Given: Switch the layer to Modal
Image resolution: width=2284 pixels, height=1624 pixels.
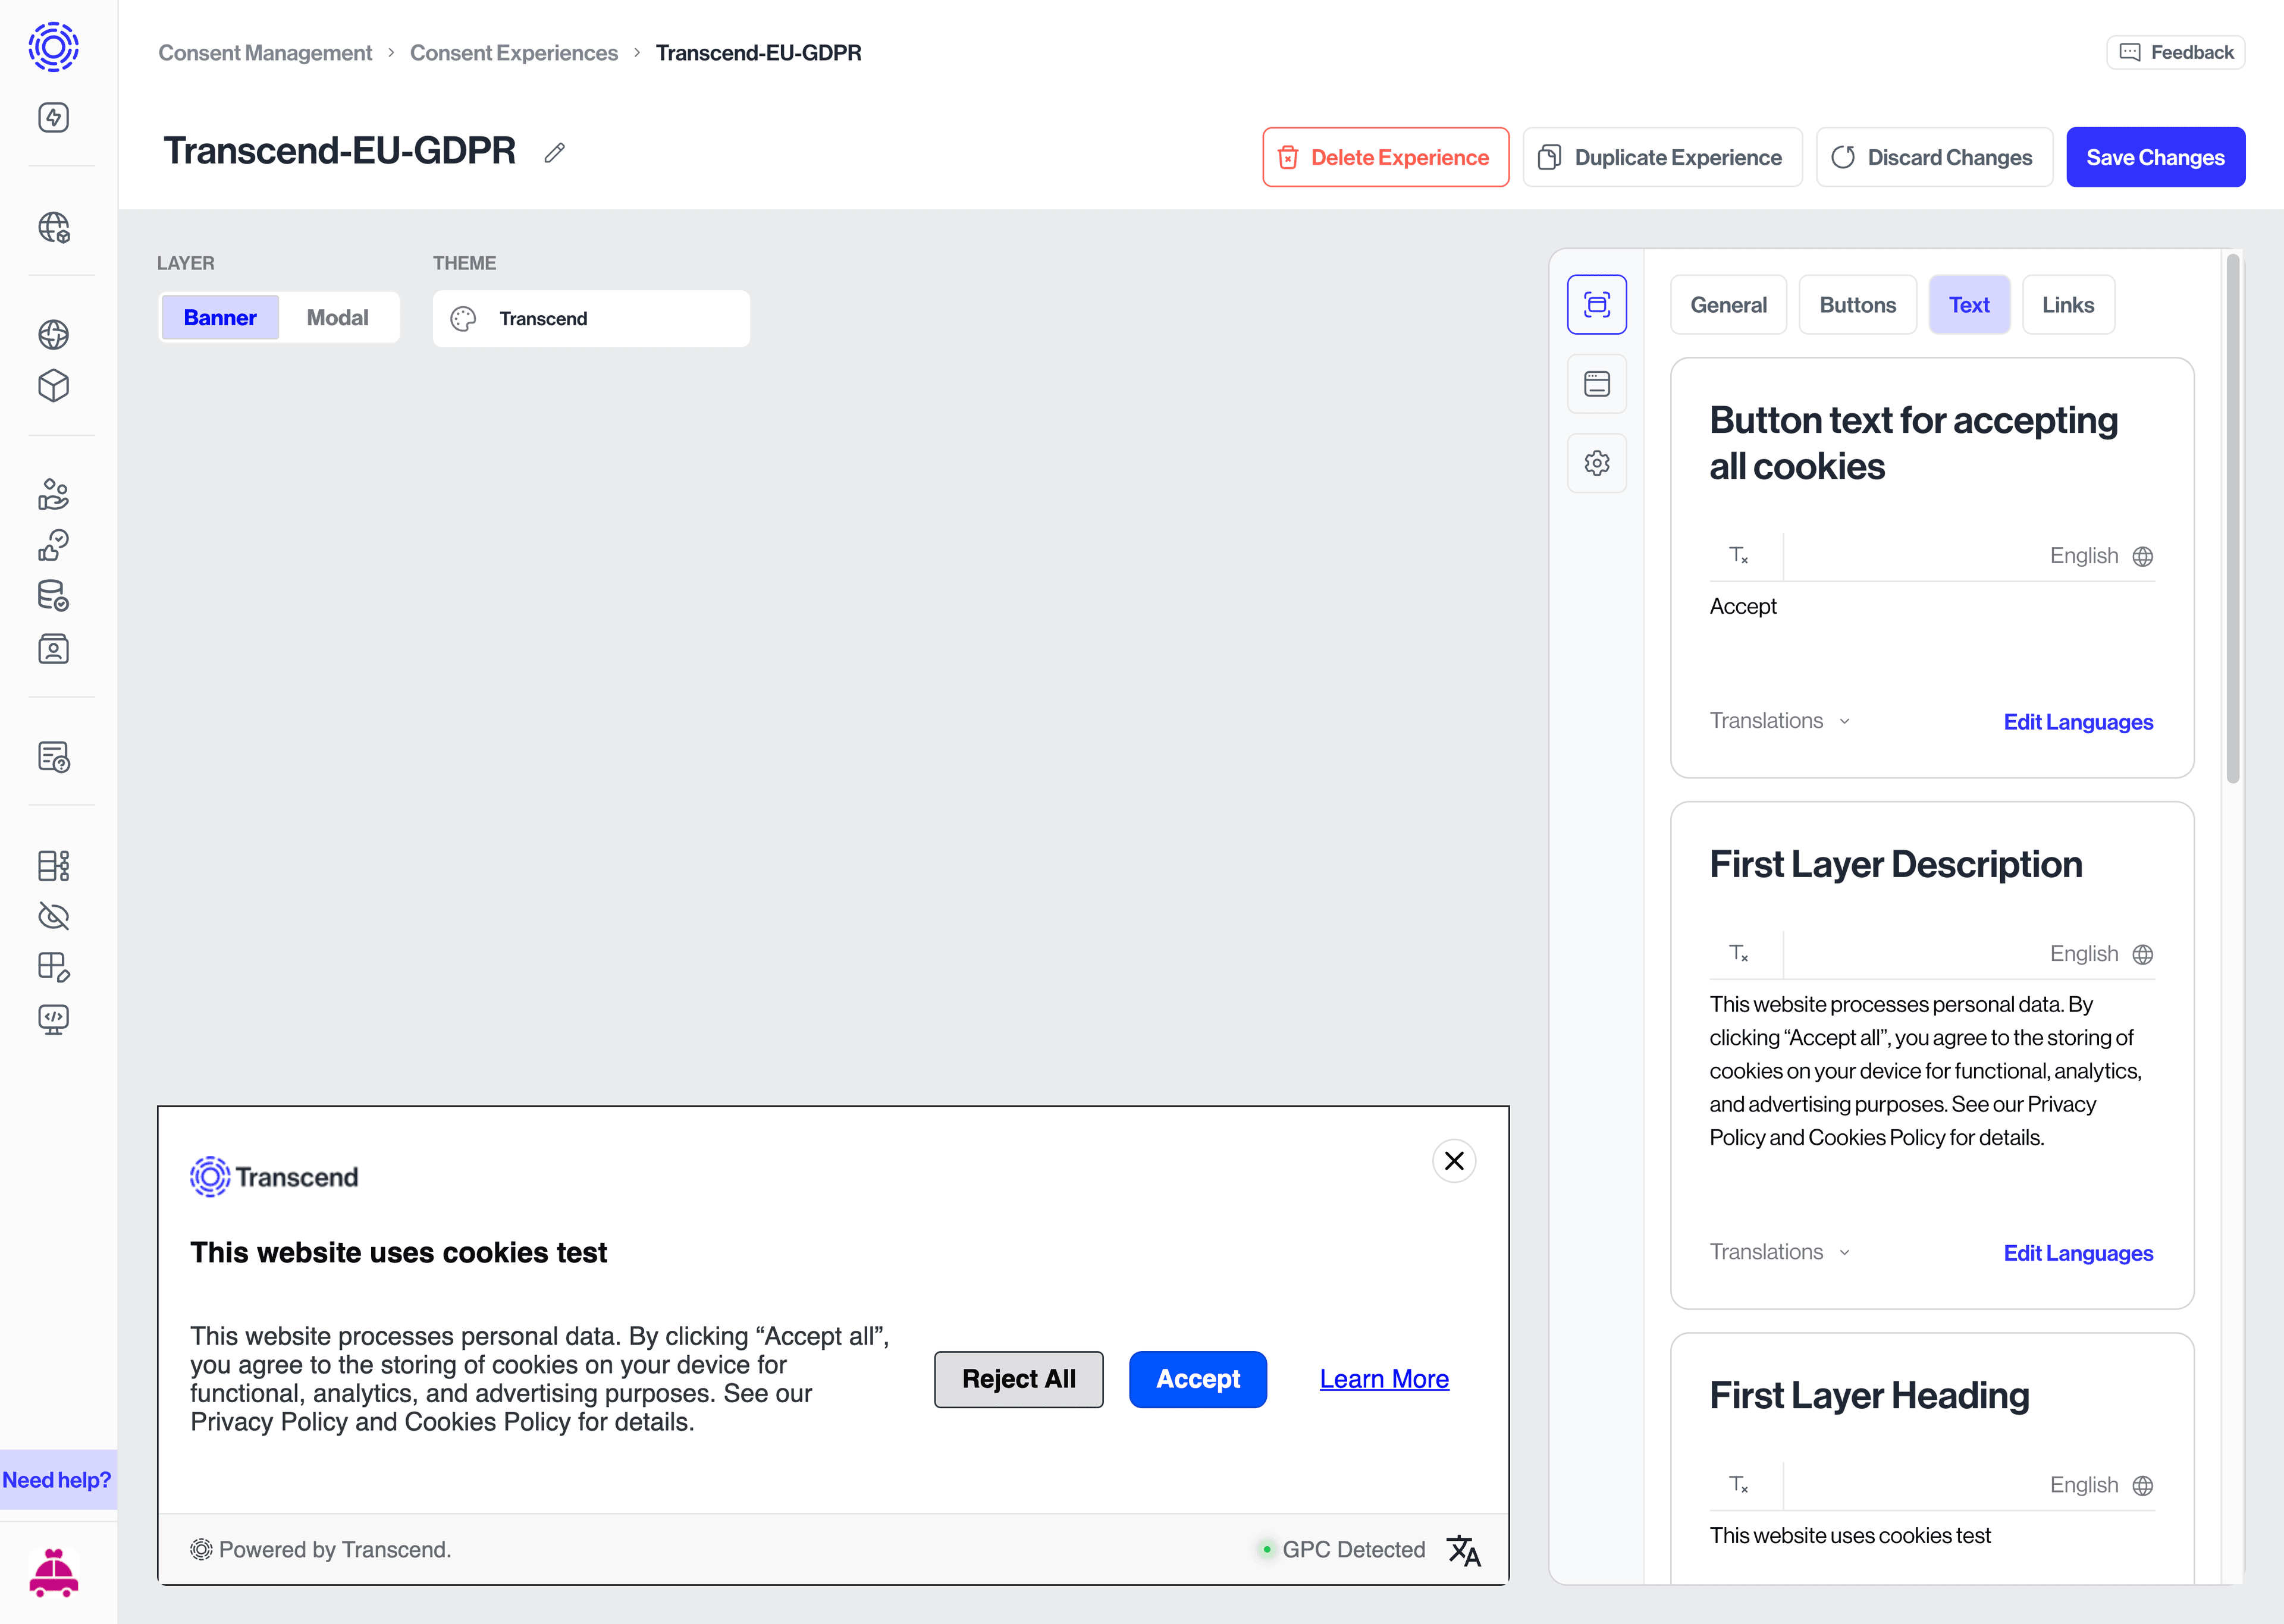Looking at the screenshot, I should (x=338, y=317).
